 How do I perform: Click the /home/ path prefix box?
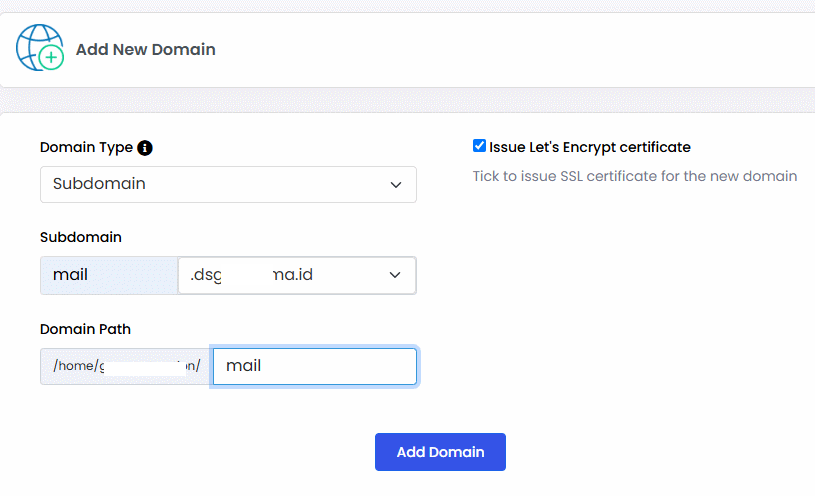[126, 367]
